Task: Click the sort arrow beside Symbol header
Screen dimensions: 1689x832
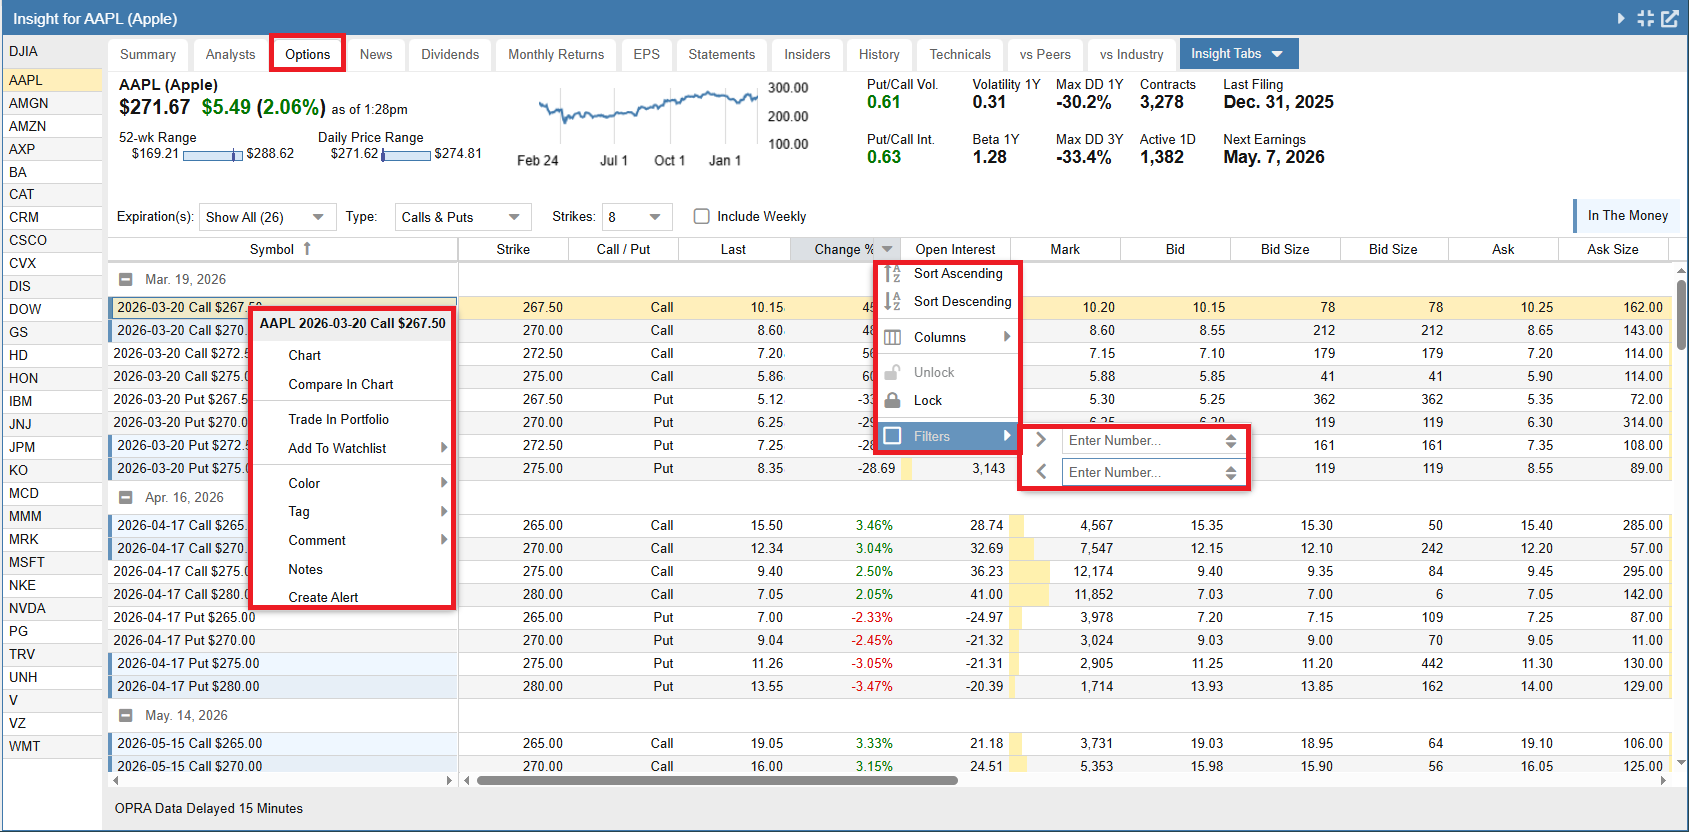Action: [307, 249]
